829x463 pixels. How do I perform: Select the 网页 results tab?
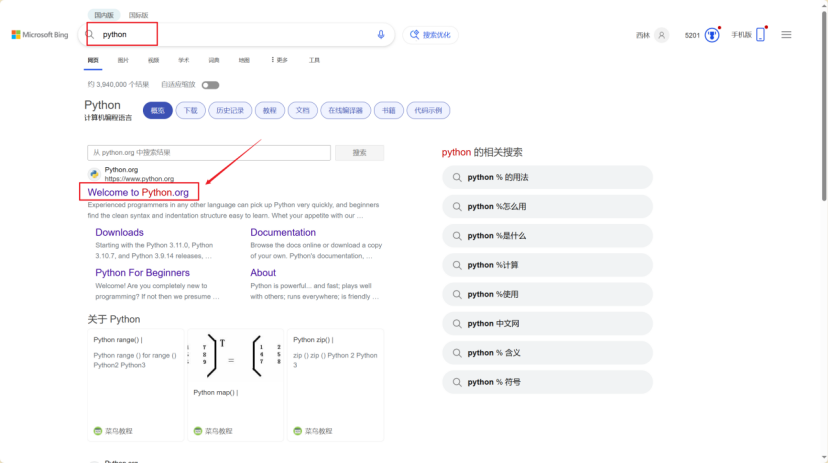(x=93, y=60)
